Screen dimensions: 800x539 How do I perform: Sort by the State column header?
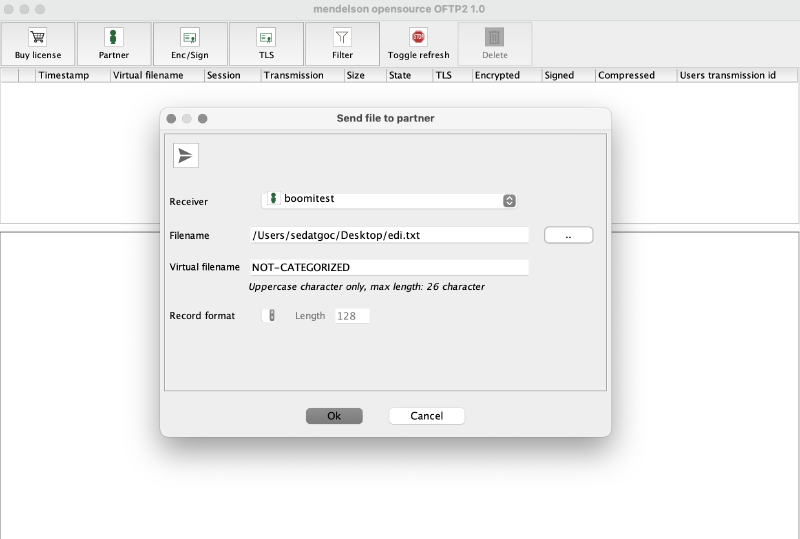409,76
